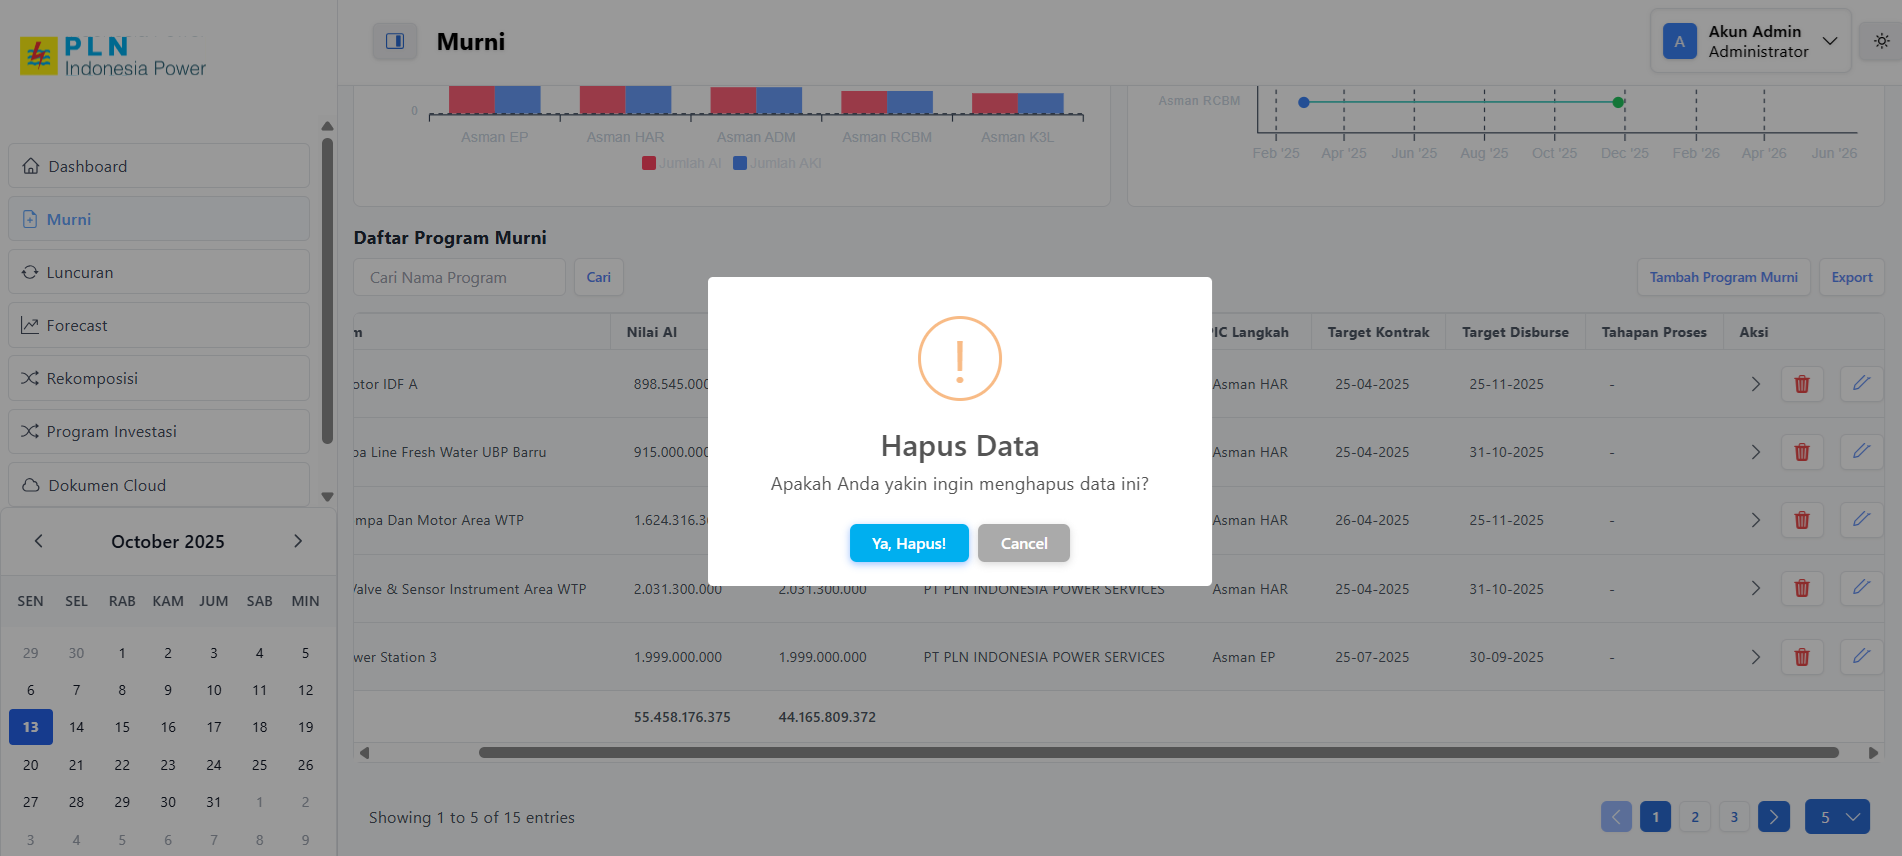Image resolution: width=1902 pixels, height=856 pixels.
Task: Toggle the sidebar panel icon
Action: [x=395, y=41]
